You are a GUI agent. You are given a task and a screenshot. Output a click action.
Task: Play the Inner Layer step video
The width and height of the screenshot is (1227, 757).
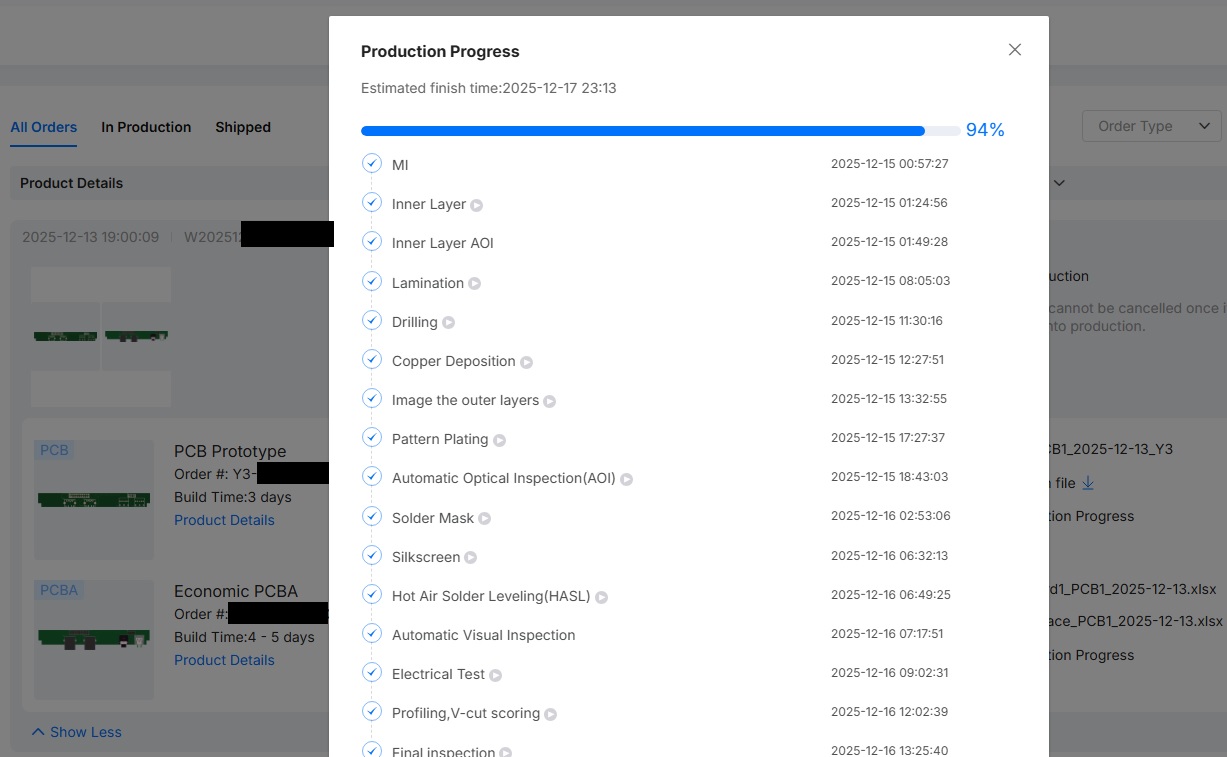click(x=477, y=205)
